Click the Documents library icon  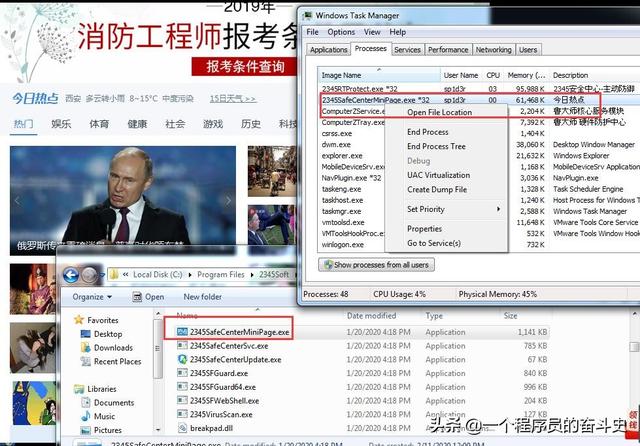click(86, 402)
